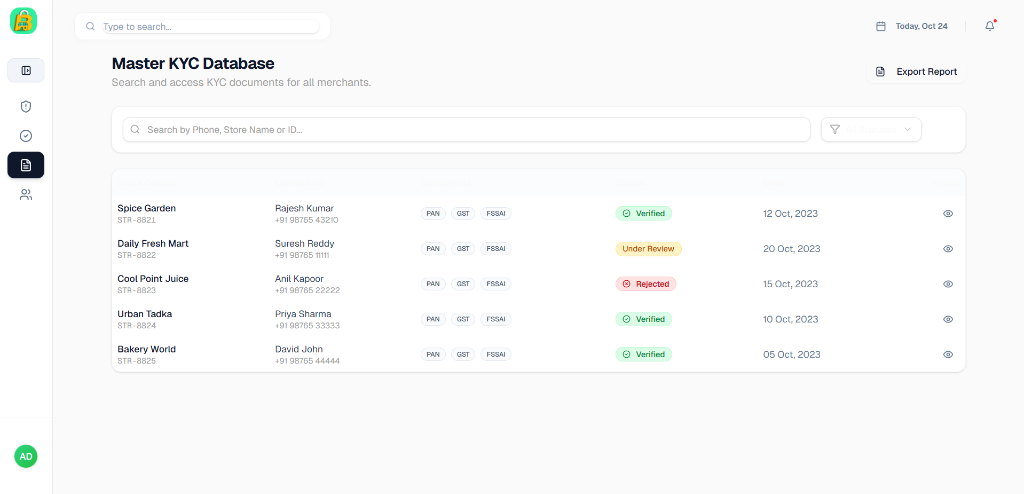Toggle the sidebar panel collapse icon

click(x=26, y=70)
